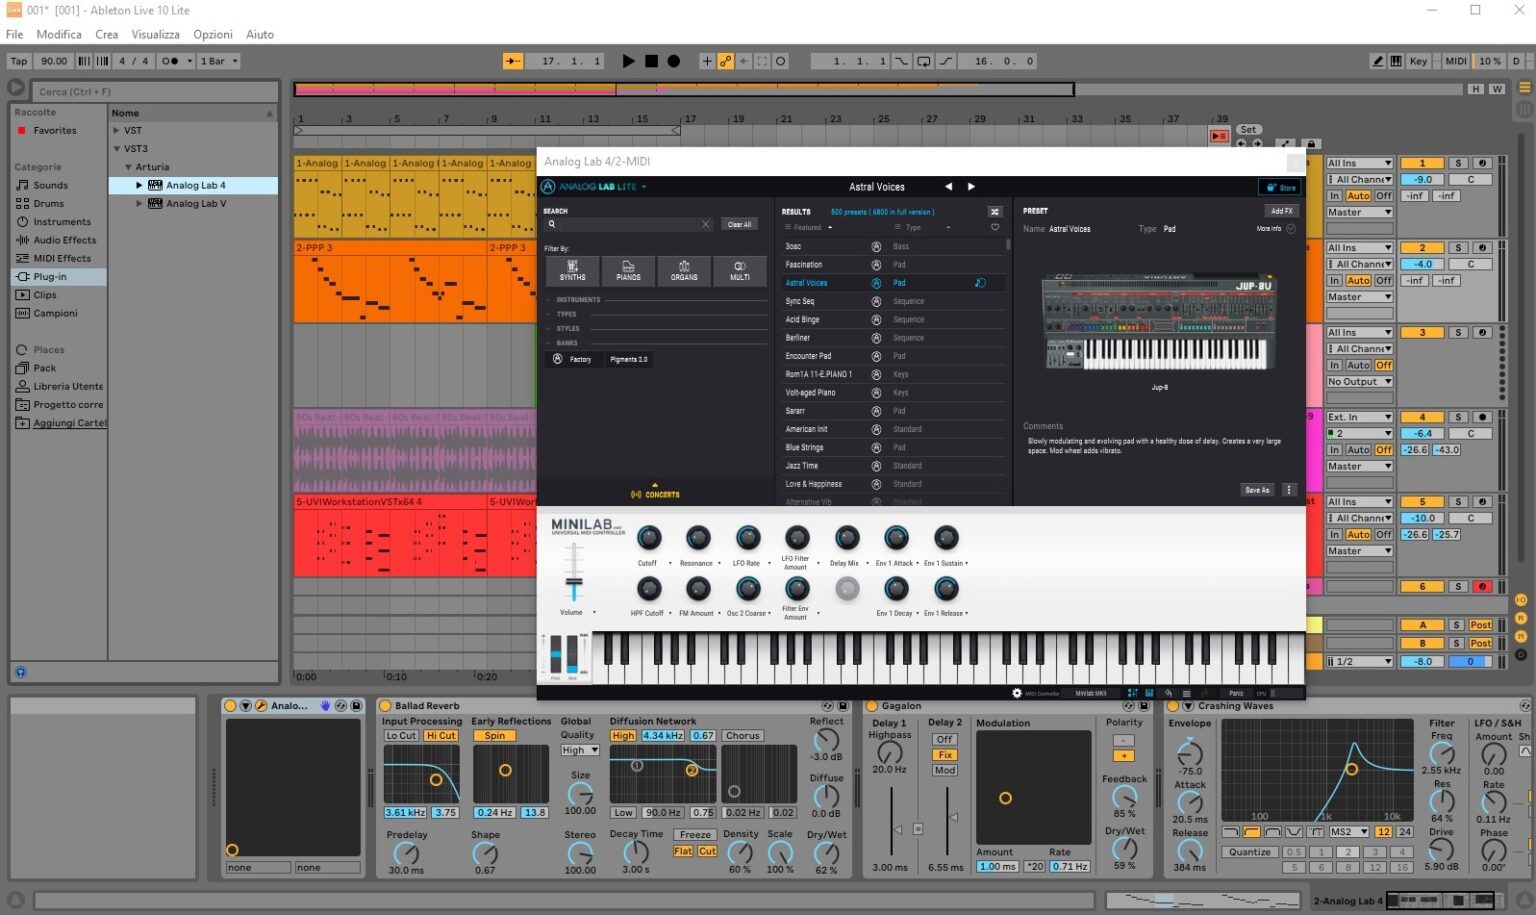Filter by SYNTHS in Analog Lab
The image size is (1536, 915).
(x=573, y=270)
